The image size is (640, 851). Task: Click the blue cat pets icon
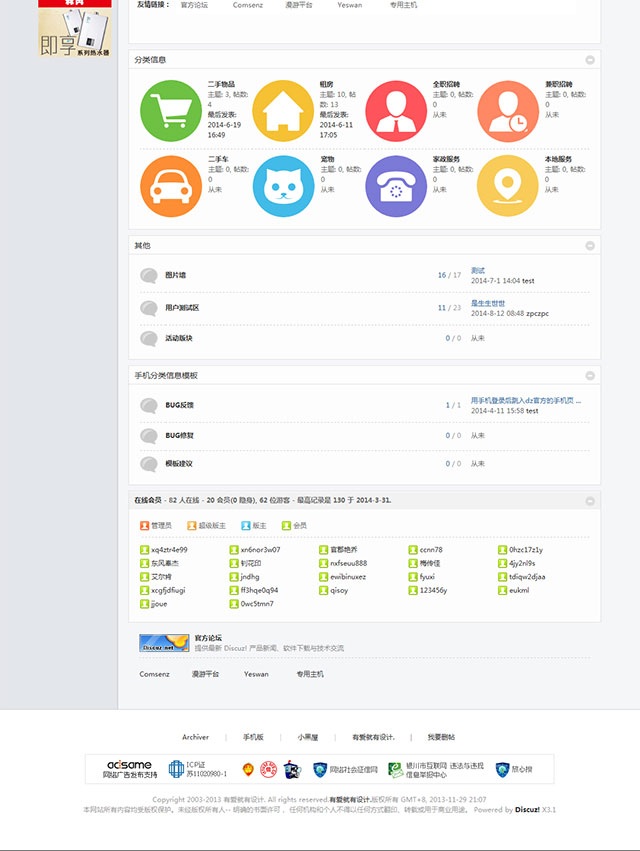[283, 186]
